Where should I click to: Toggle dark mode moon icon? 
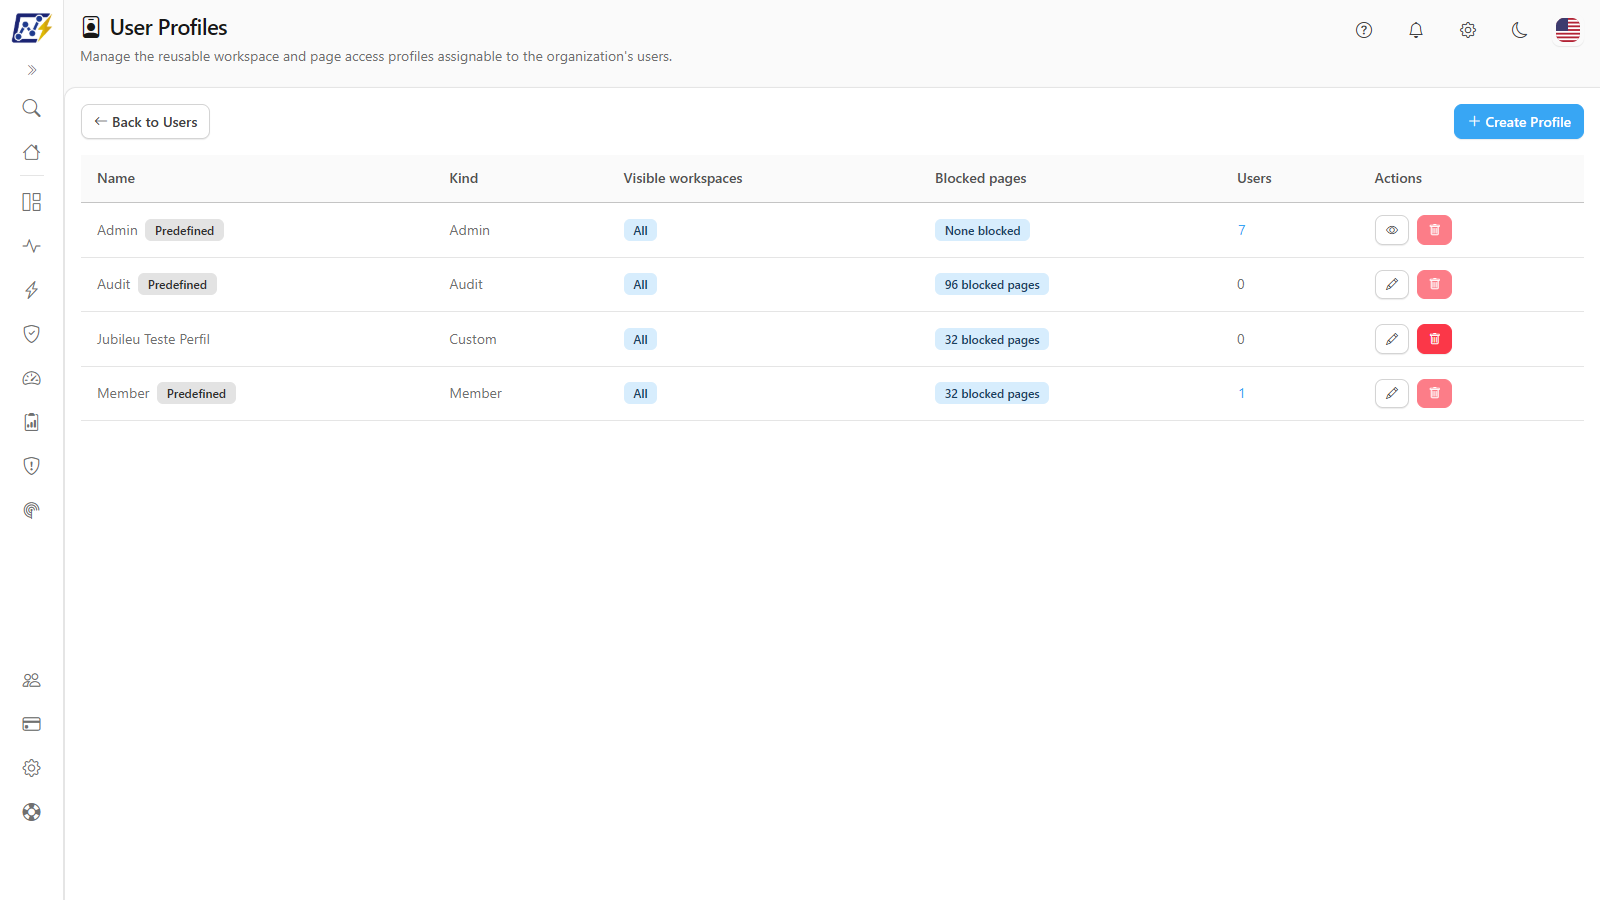1520,30
